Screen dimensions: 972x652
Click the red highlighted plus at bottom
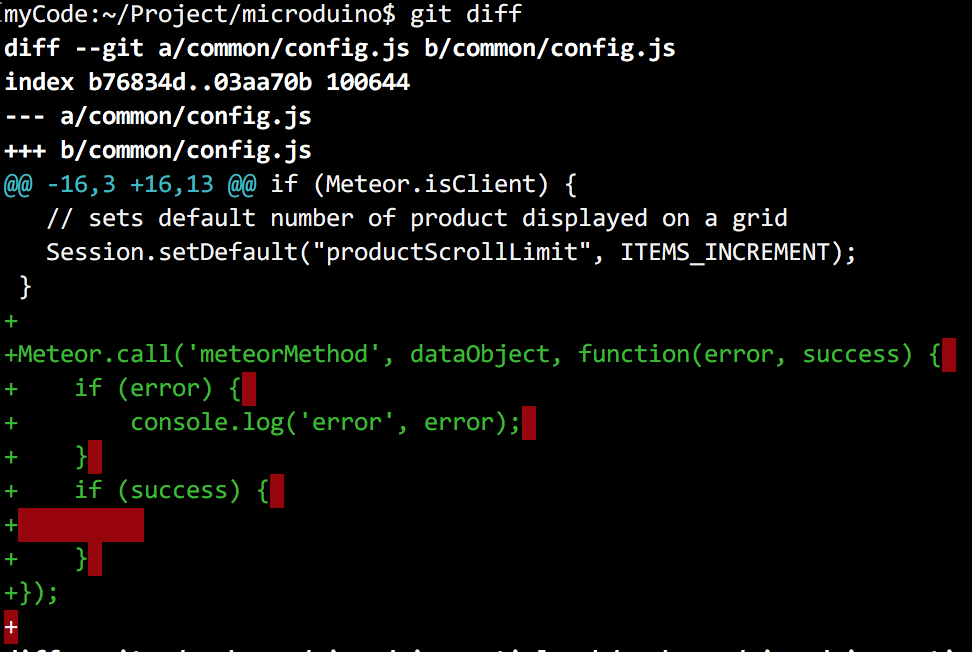pos(11,627)
